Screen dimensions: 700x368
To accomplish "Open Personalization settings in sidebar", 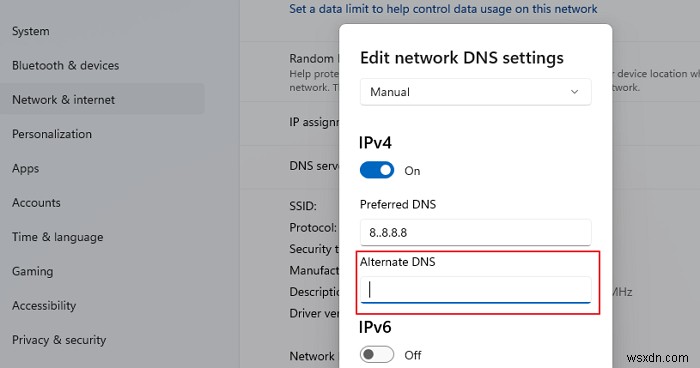I will (x=52, y=134).
